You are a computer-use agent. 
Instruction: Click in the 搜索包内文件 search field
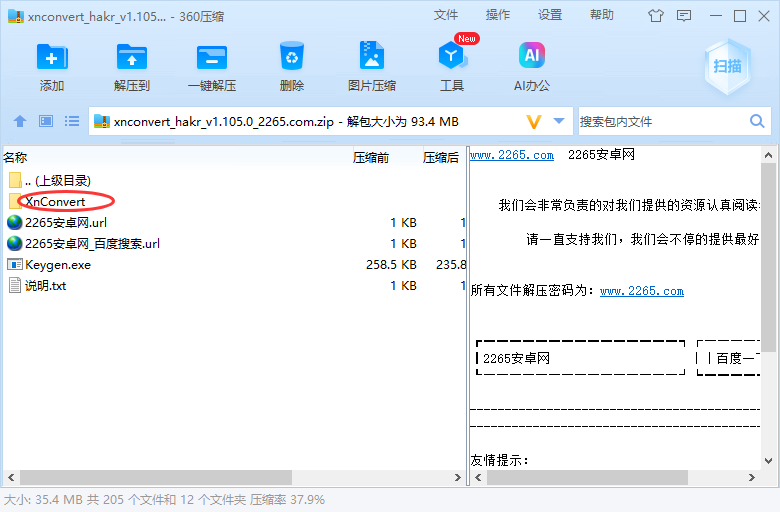[x=660, y=121]
